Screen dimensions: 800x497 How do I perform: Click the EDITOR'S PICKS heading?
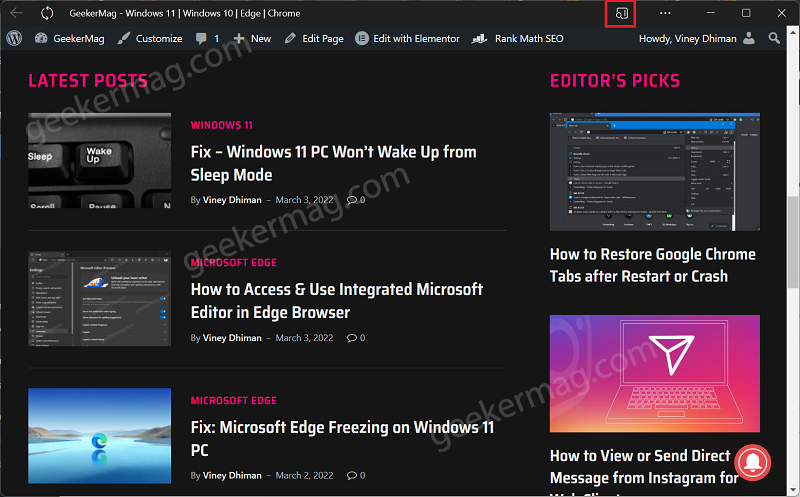tap(615, 81)
